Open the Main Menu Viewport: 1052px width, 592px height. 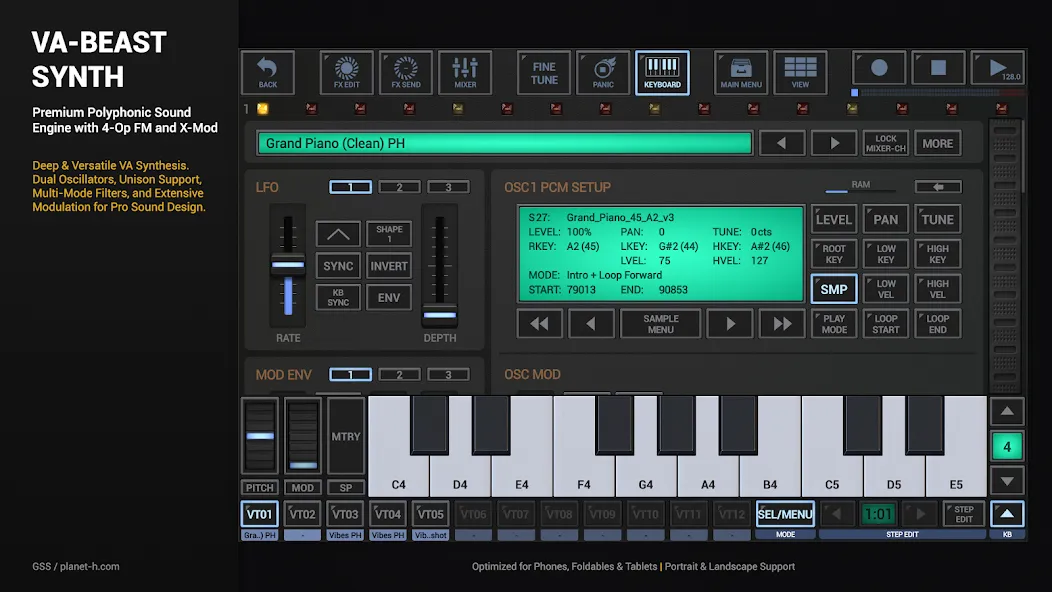[741, 72]
